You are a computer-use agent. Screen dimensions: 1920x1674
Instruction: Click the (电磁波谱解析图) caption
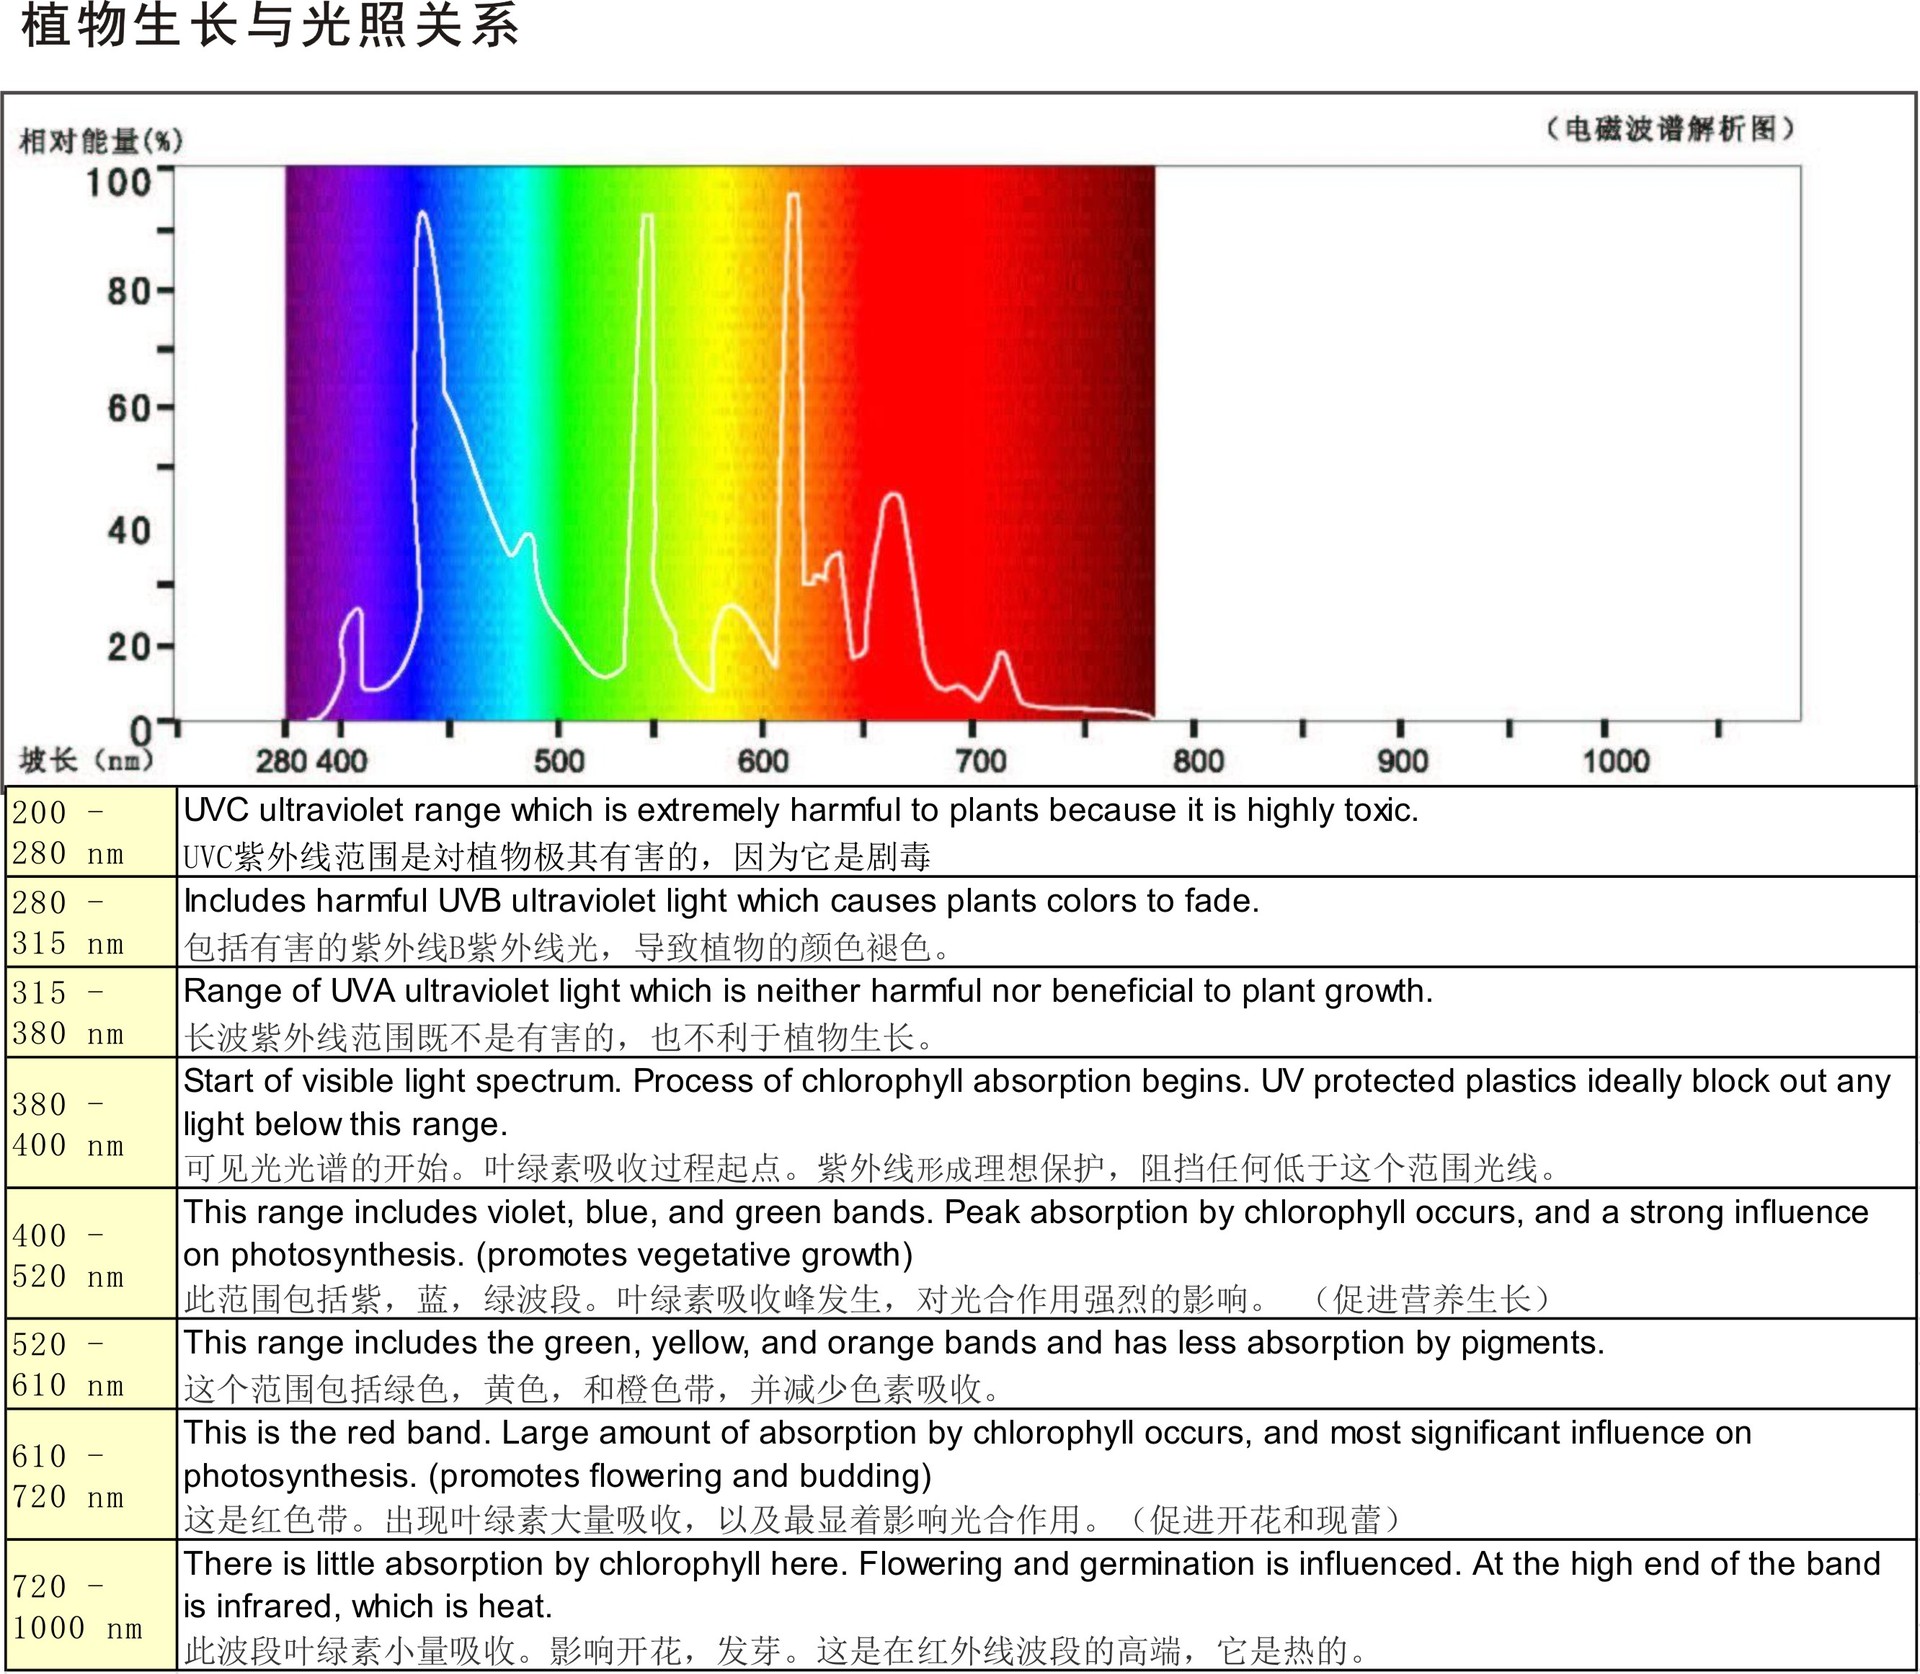click(1670, 129)
